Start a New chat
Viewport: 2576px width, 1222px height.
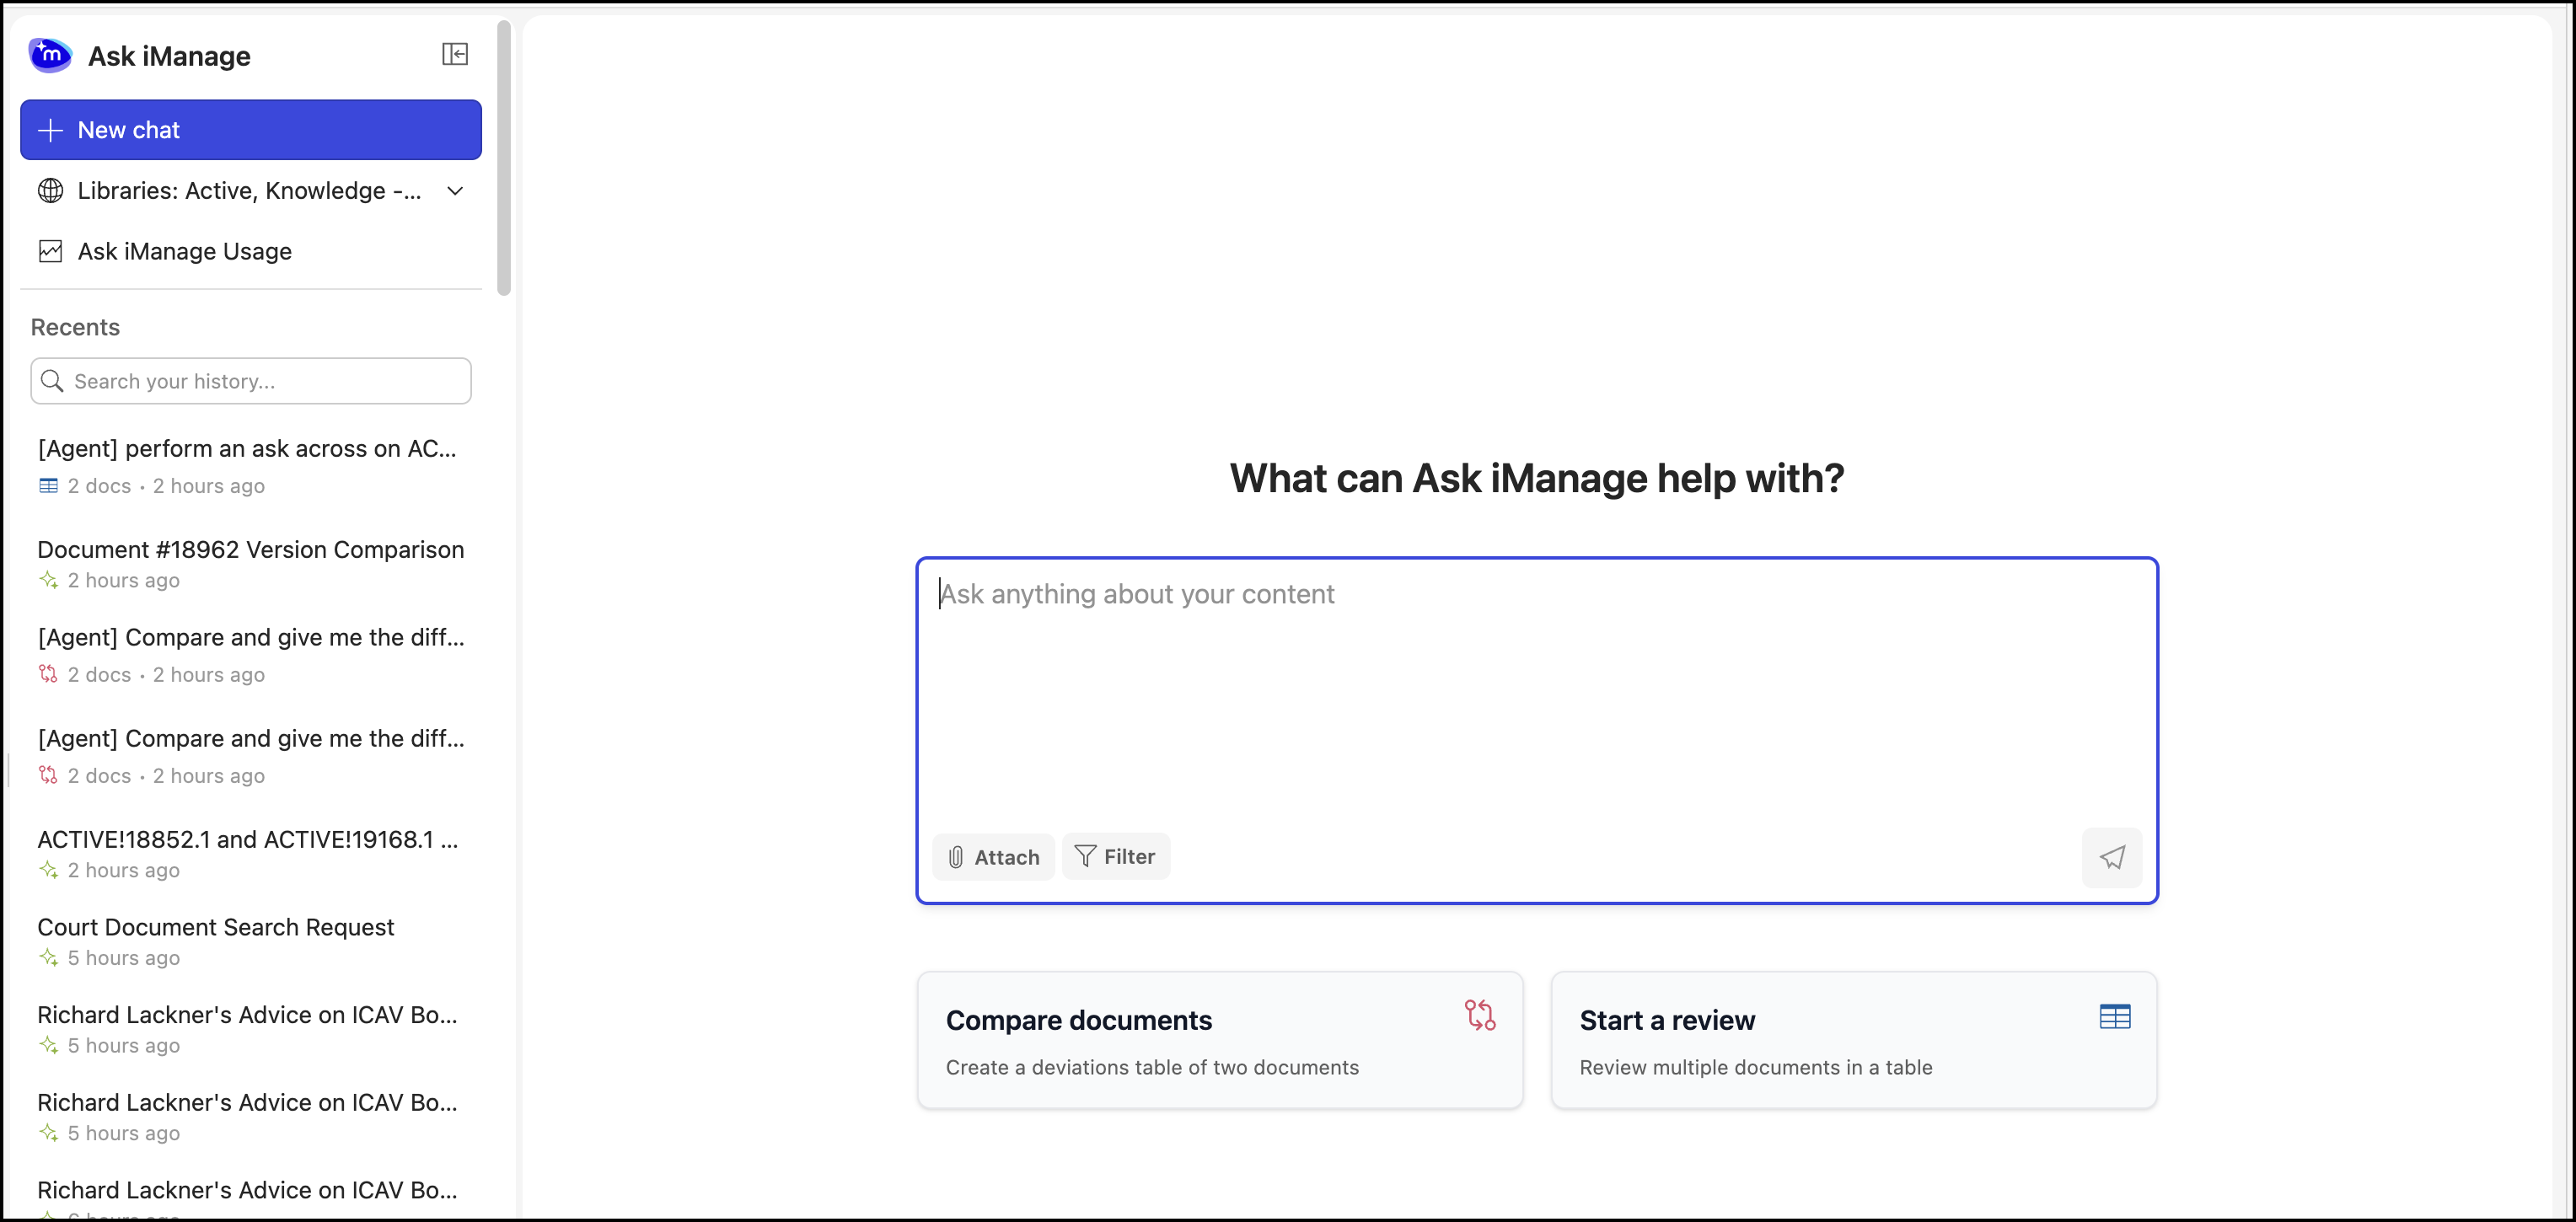(250, 130)
